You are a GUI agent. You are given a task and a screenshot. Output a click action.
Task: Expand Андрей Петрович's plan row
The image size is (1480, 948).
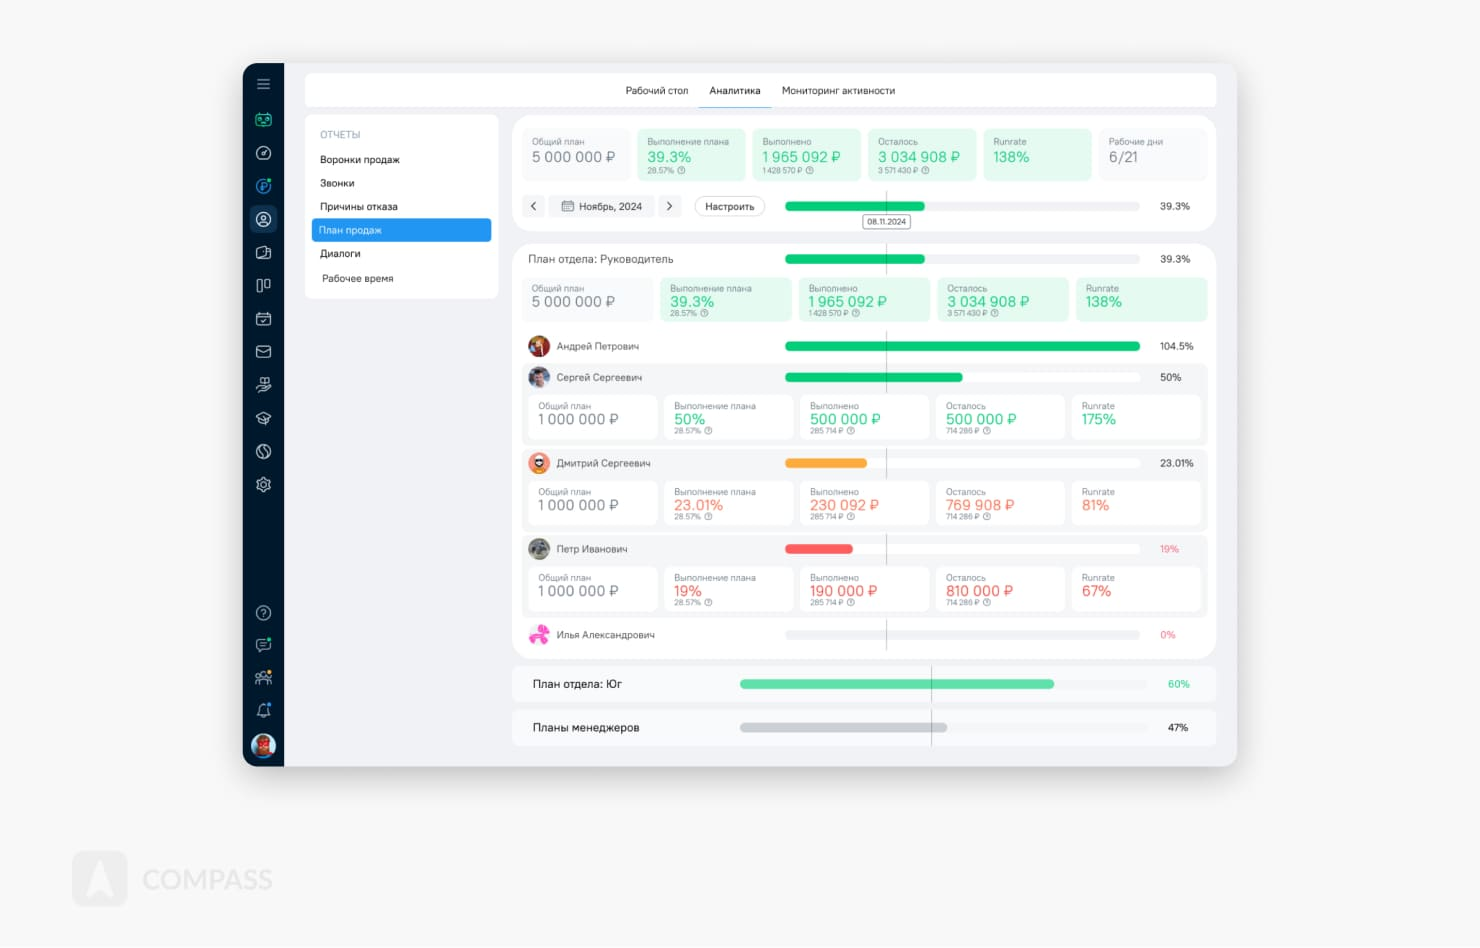pyautogui.click(x=597, y=346)
